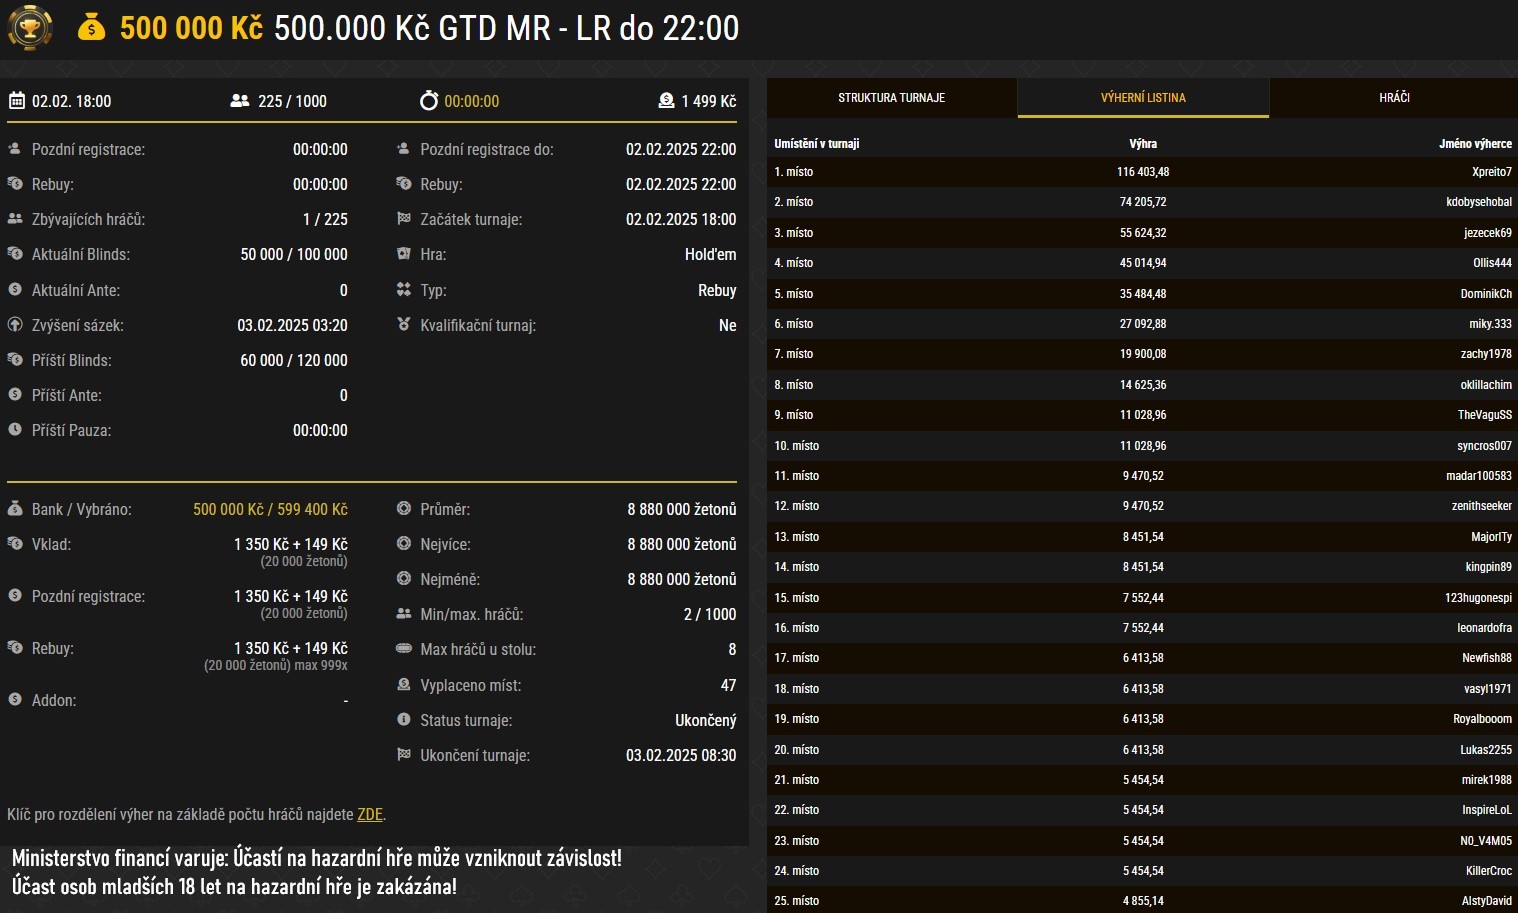This screenshot has width=1518, height=913.
Task: Click the icon next to Typ
Action: click(404, 289)
